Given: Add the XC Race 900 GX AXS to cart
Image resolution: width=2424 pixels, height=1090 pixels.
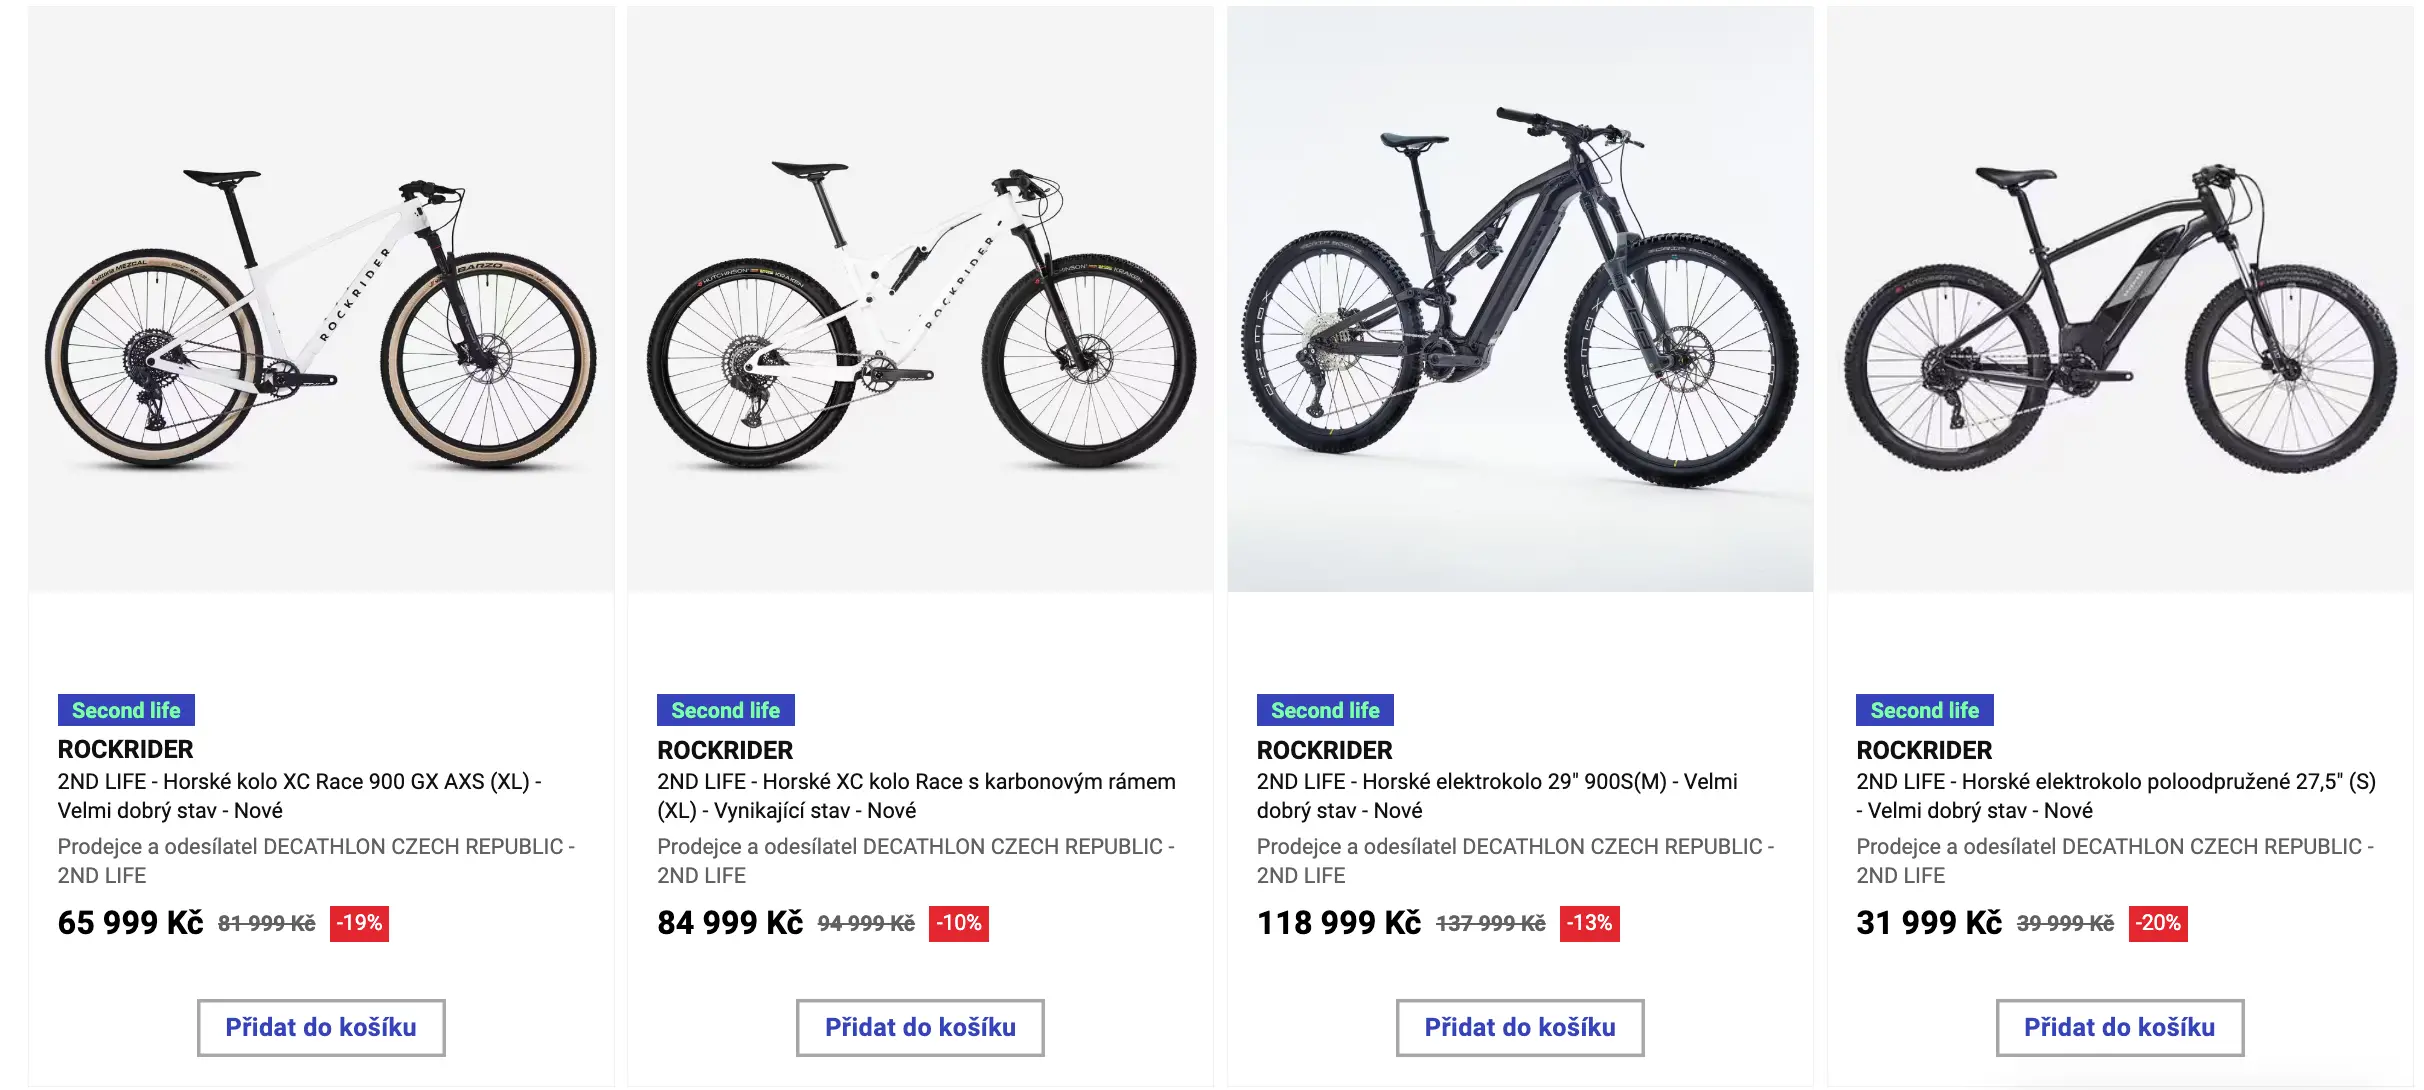Looking at the screenshot, I should point(321,1027).
